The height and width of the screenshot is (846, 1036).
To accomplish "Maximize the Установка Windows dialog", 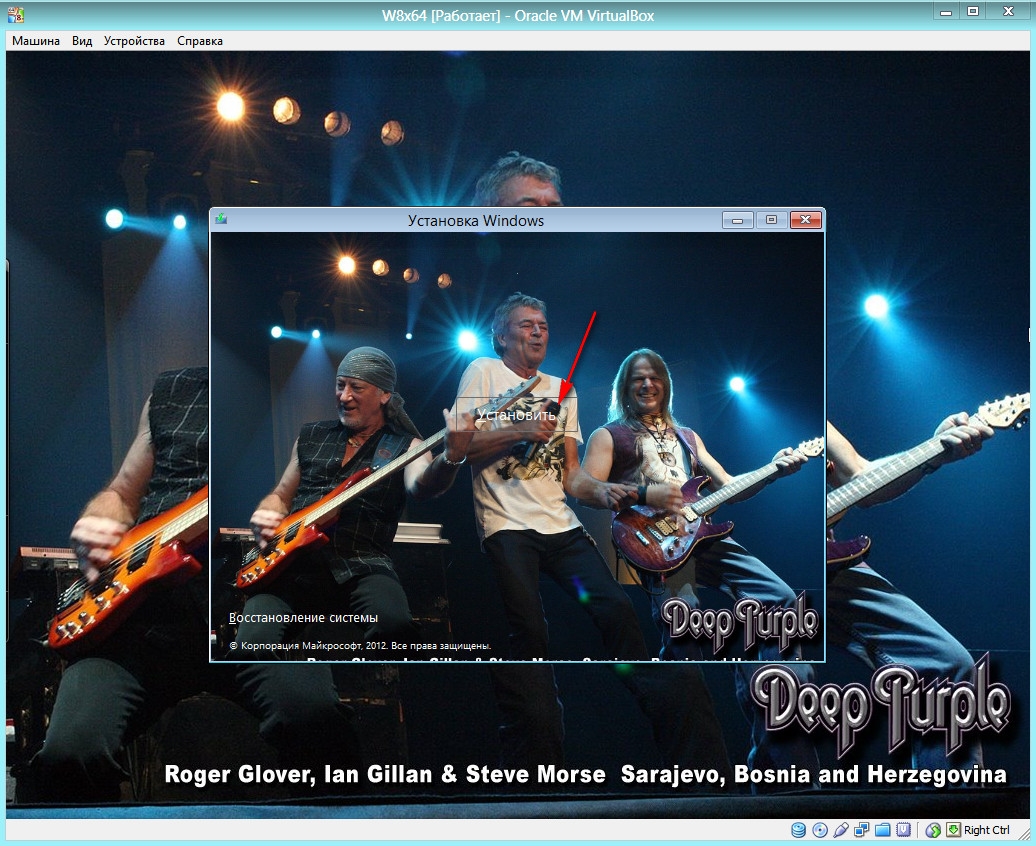I will tap(771, 220).
